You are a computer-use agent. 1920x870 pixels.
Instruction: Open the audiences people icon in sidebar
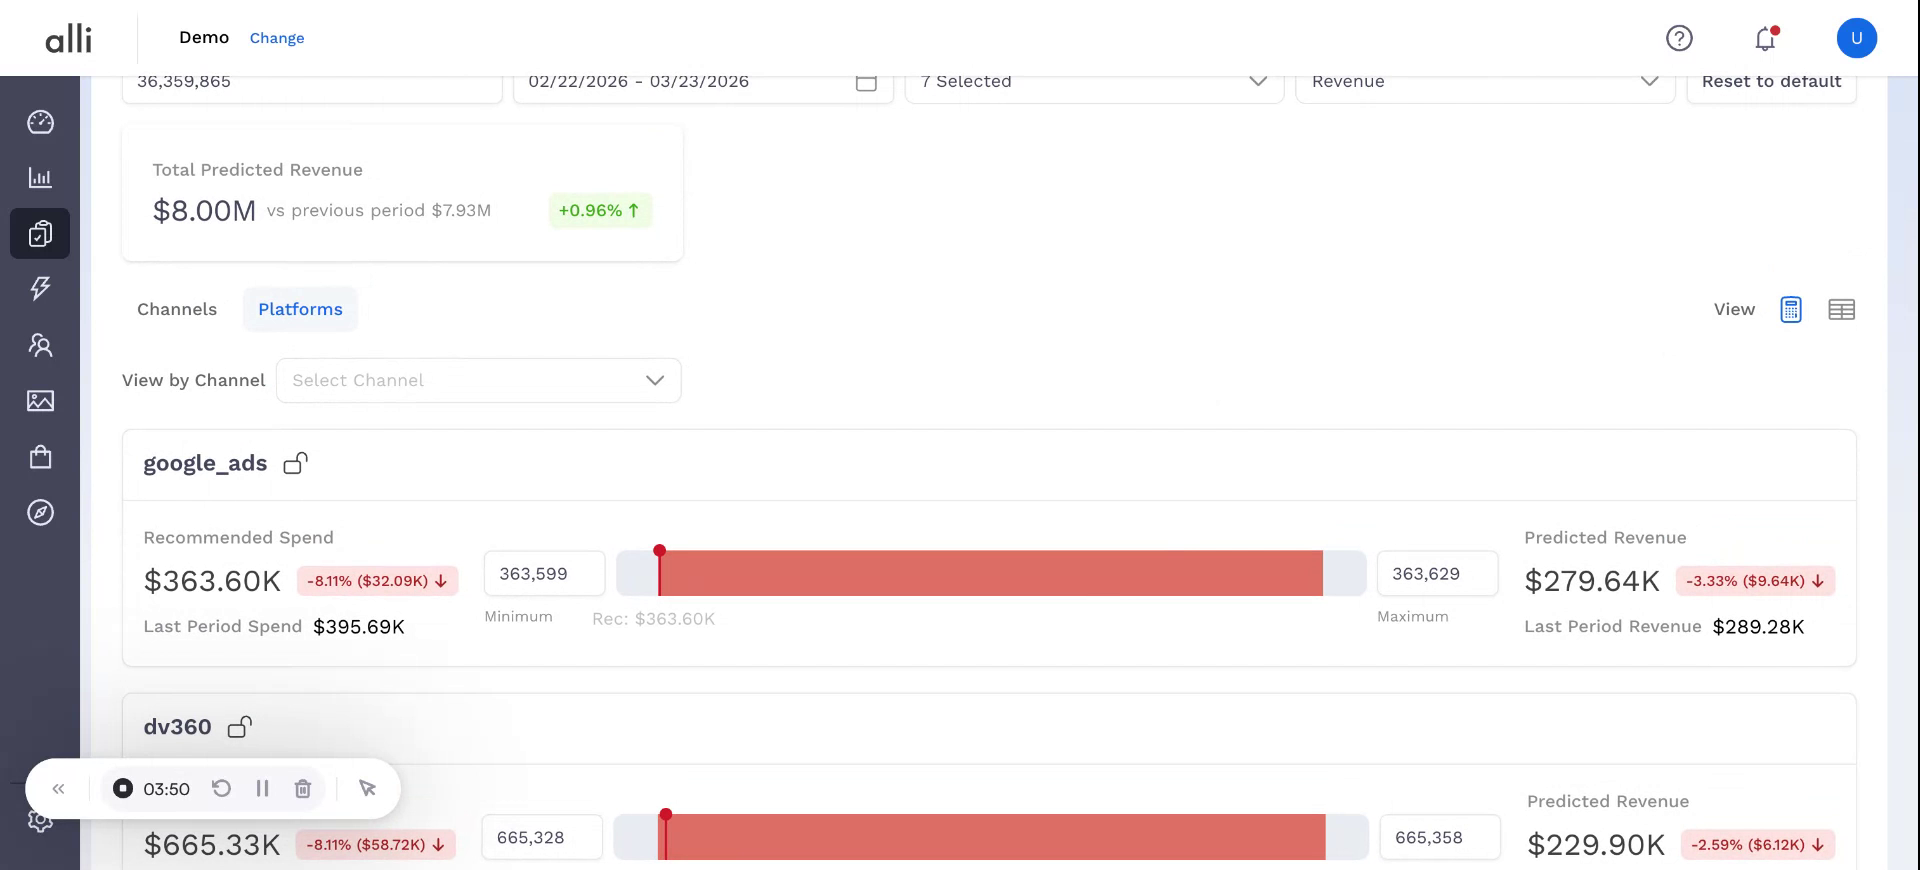coord(40,345)
